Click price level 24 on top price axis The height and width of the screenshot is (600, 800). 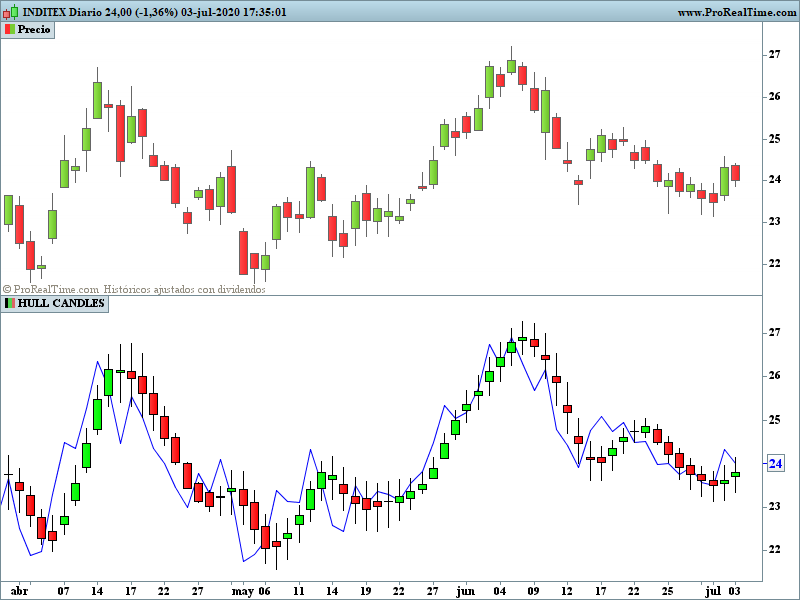point(774,180)
